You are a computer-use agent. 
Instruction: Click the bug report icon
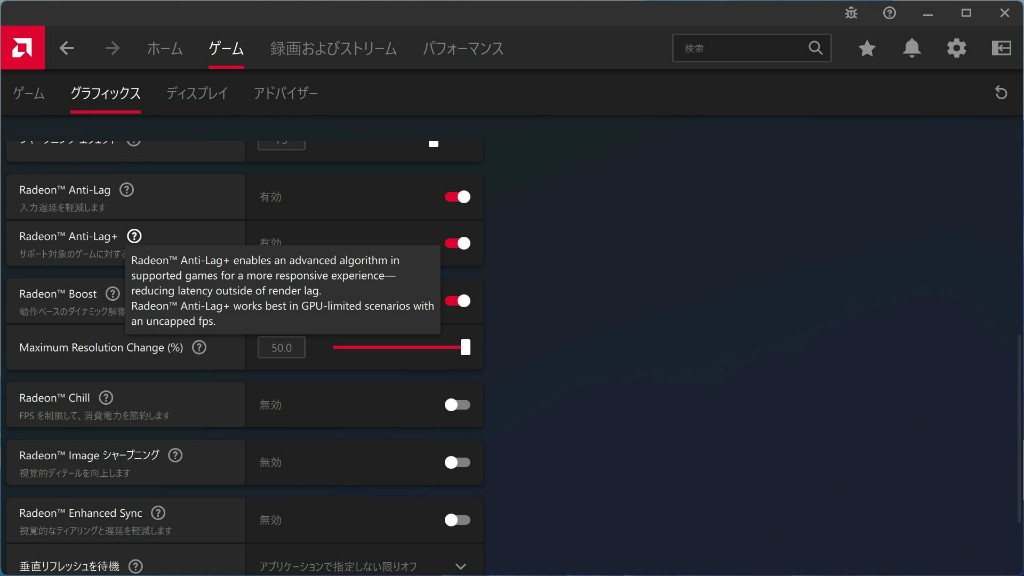[x=851, y=13]
